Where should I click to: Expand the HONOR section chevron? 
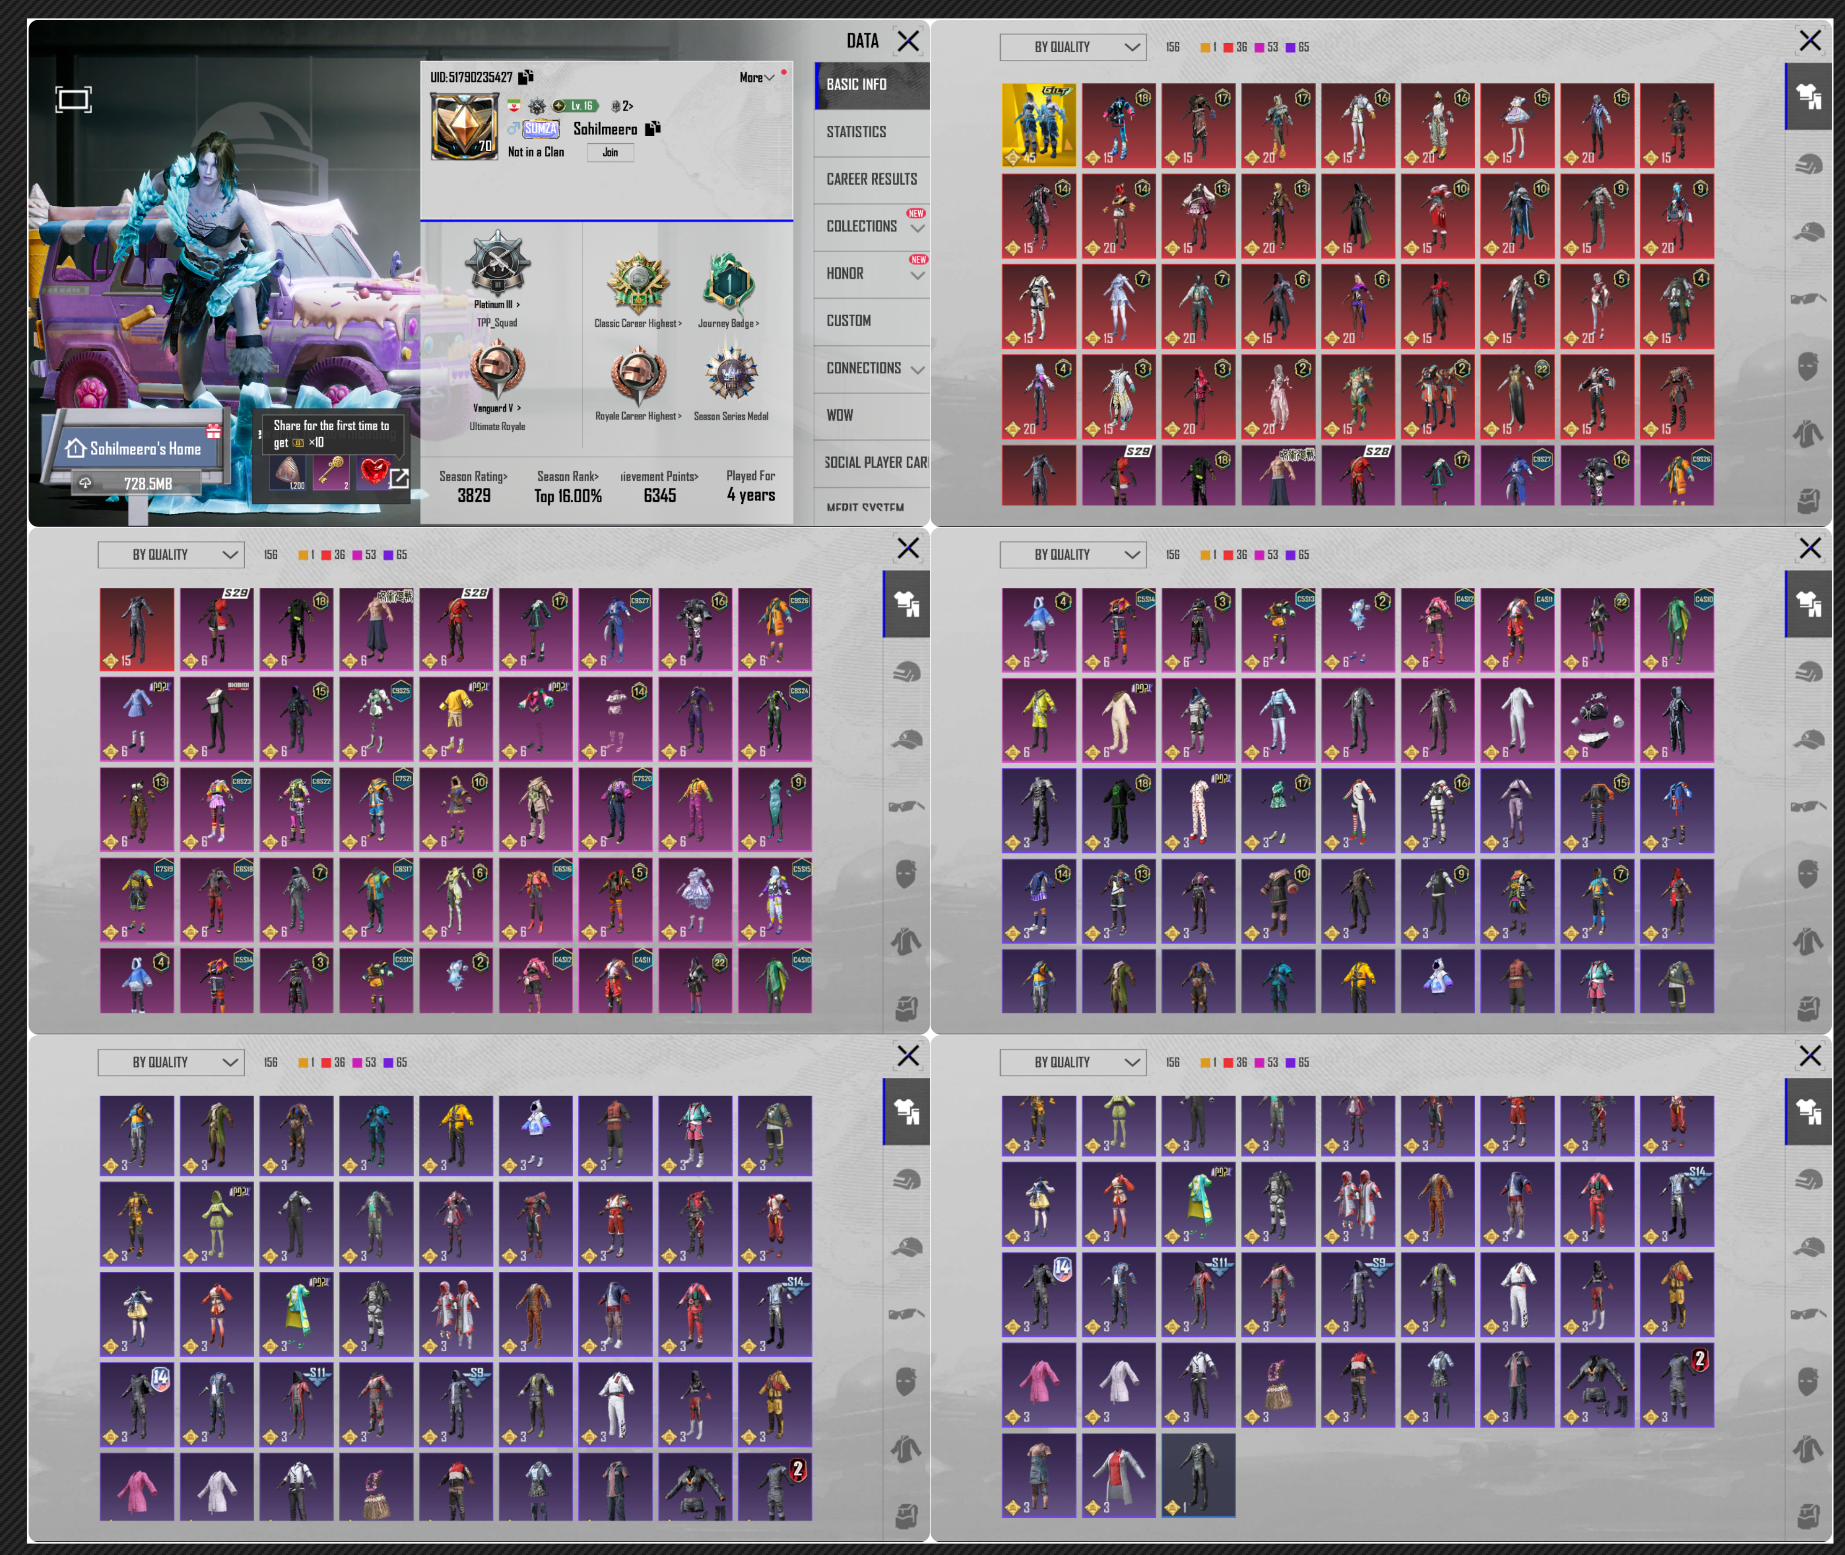tap(917, 275)
